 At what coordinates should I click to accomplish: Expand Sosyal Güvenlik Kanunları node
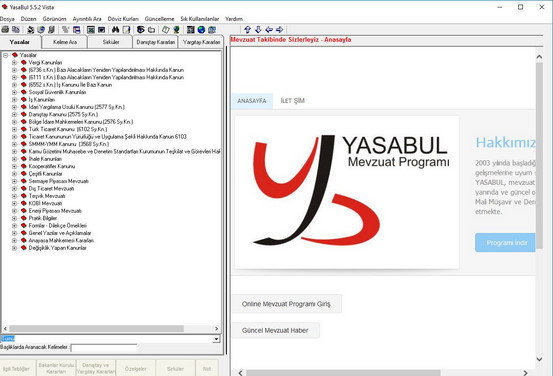coord(14,92)
